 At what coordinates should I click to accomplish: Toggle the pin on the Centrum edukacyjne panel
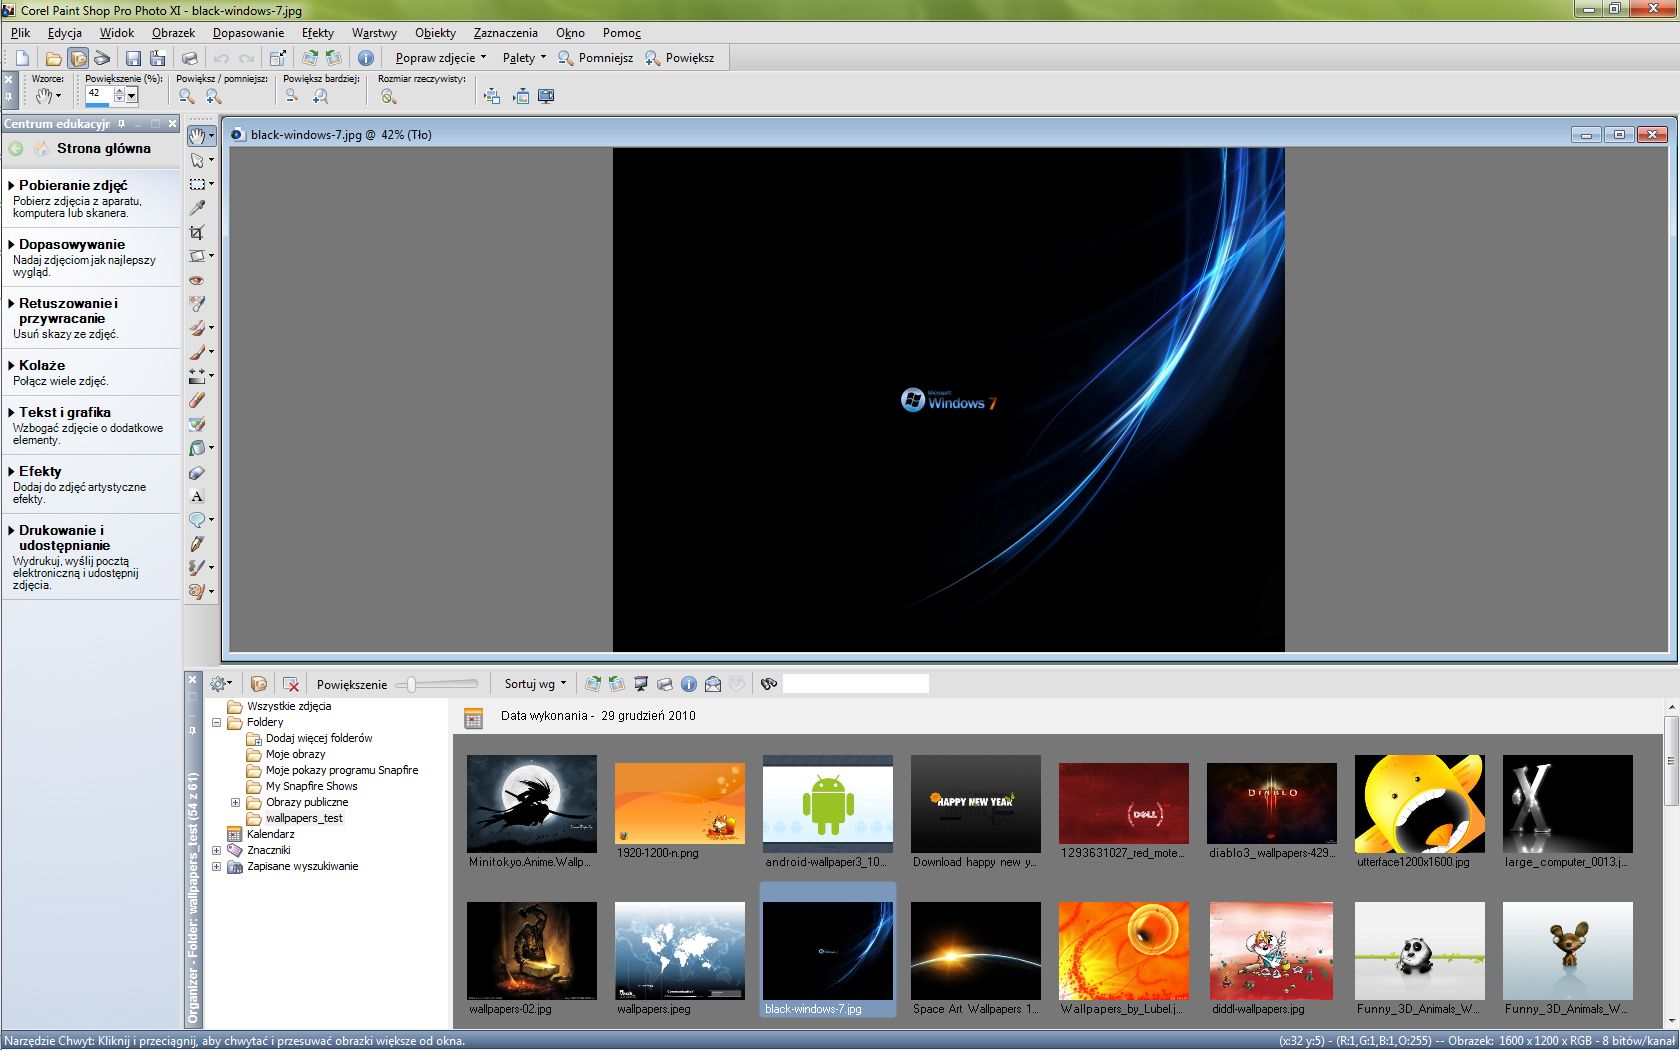click(122, 124)
